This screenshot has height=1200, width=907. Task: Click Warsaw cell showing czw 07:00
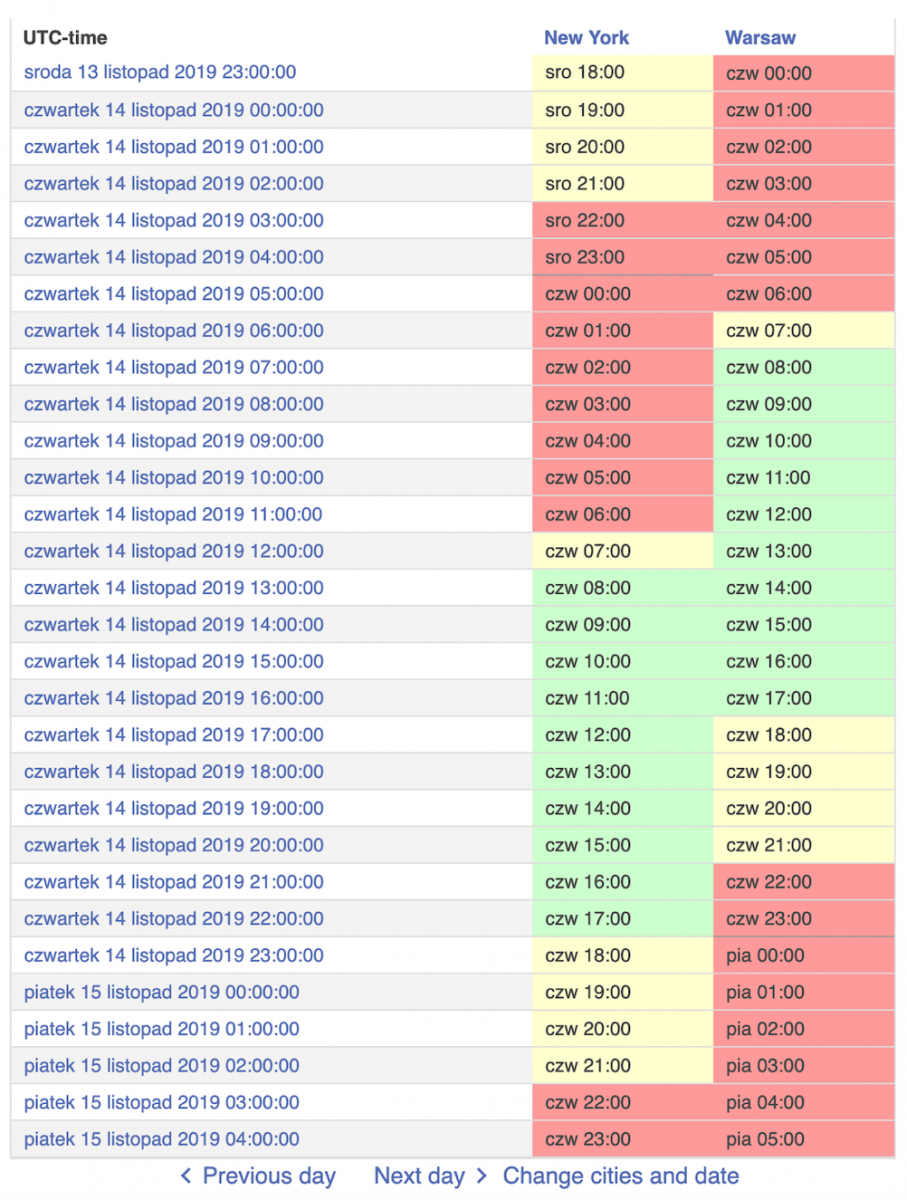click(x=769, y=331)
